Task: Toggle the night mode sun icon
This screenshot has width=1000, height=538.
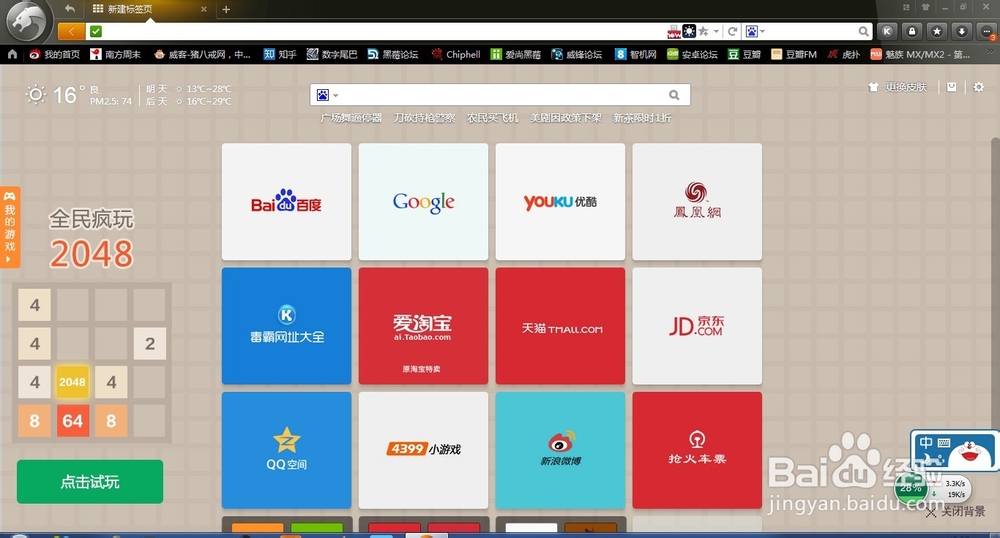Action: 689,31
